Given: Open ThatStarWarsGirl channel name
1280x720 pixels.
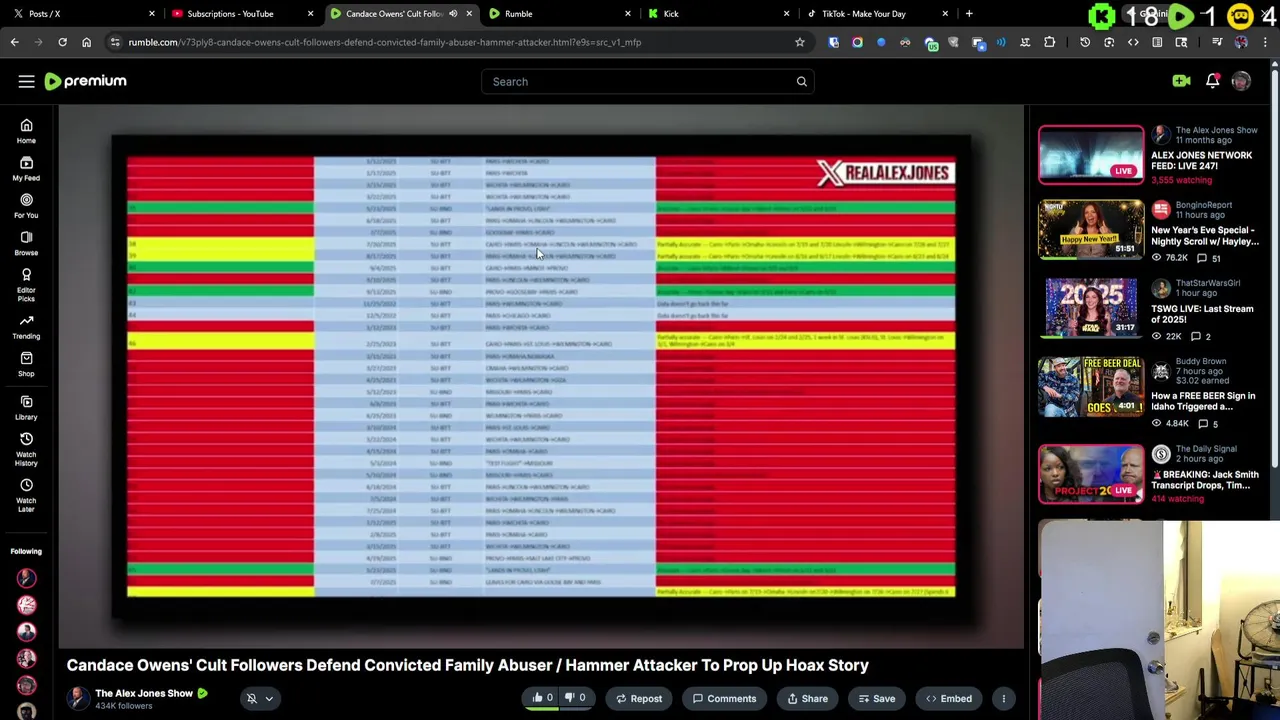Looking at the screenshot, I should [1208, 283].
